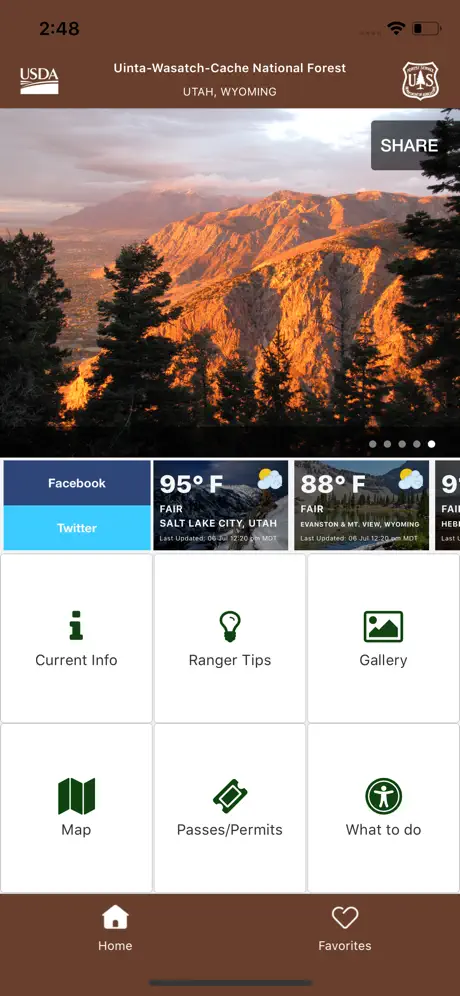This screenshot has height=996, width=460.
Task: Open the Current Info tile icon
Action: pyautogui.click(x=76, y=625)
